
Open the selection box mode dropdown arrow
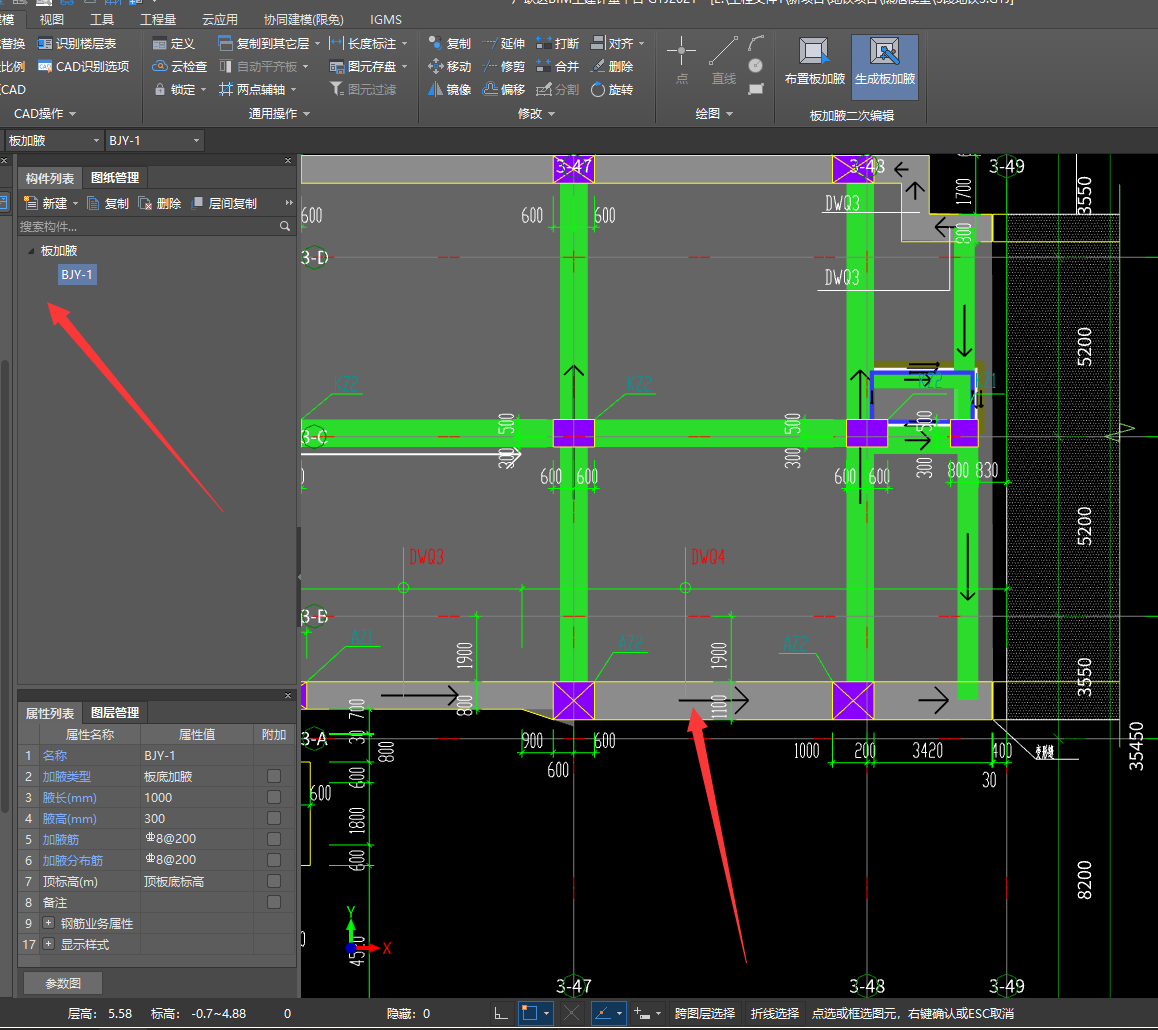coord(547,1013)
